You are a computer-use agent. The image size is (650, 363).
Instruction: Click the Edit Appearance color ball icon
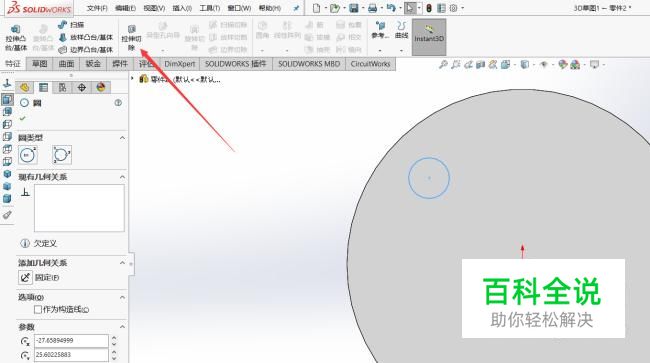coord(563,65)
